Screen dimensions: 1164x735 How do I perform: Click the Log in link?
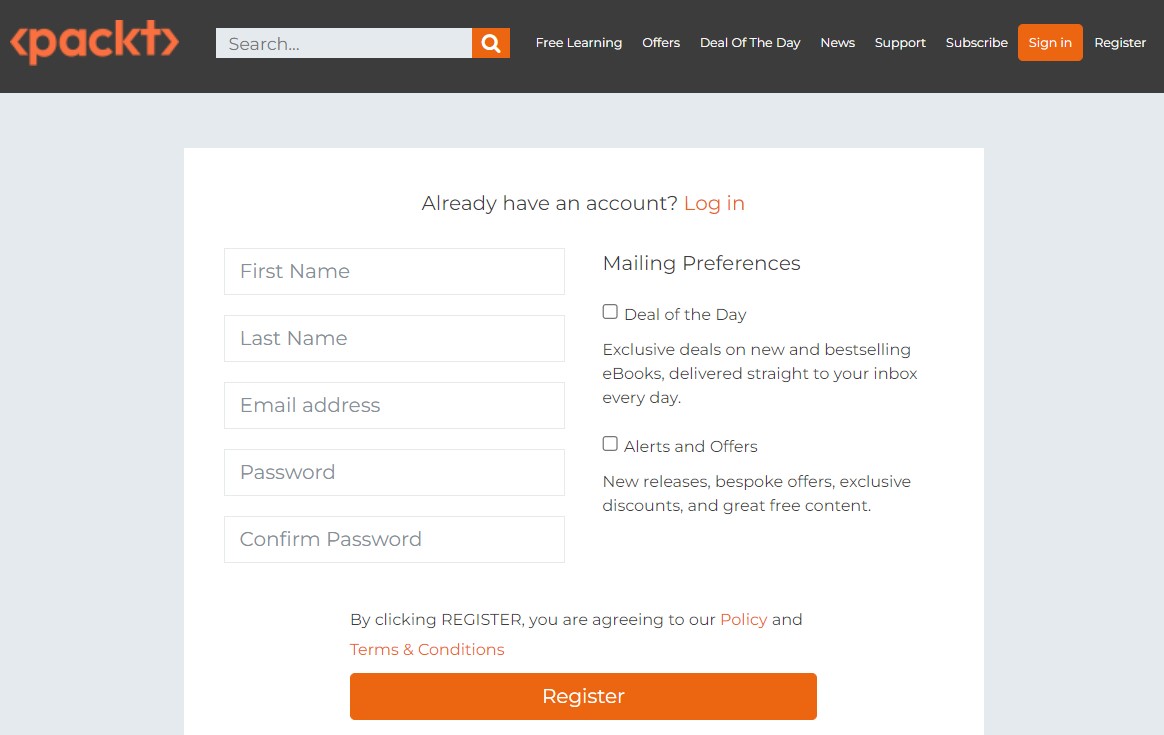(714, 203)
